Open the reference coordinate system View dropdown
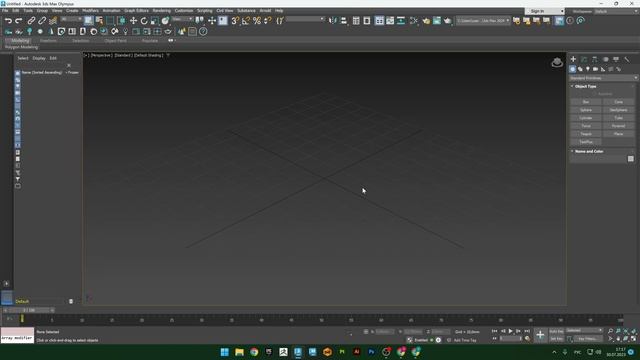Image resolution: width=640 pixels, height=360 pixels. click(x=181, y=19)
